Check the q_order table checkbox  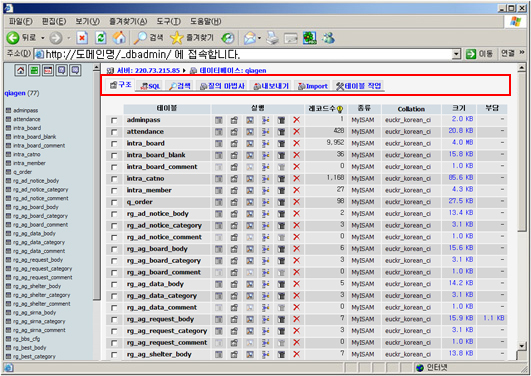tap(114, 202)
